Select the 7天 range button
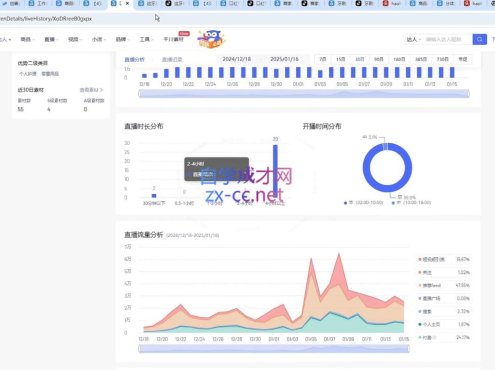Image resolution: width=495 pixels, height=370 pixels. coord(323,59)
